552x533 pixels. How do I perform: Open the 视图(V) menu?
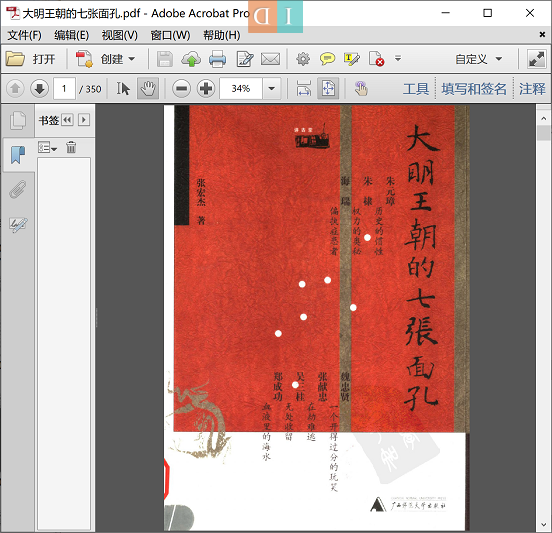pos(119,35)
